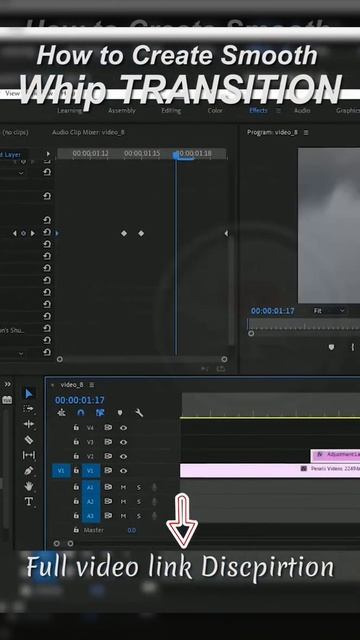Open Effects workspace menu icon

pyautogui.click(x=278, y=111)
